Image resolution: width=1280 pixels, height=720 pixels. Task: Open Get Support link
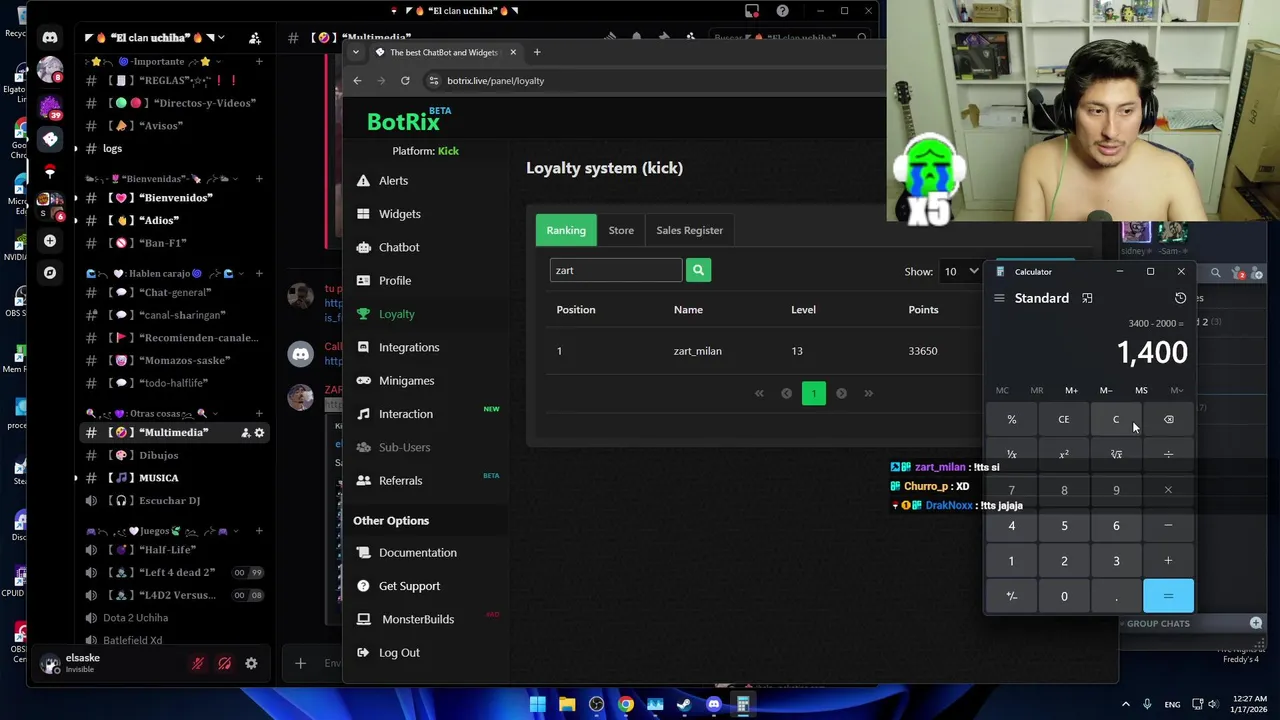pyautogui.click(x=409, y=586)
